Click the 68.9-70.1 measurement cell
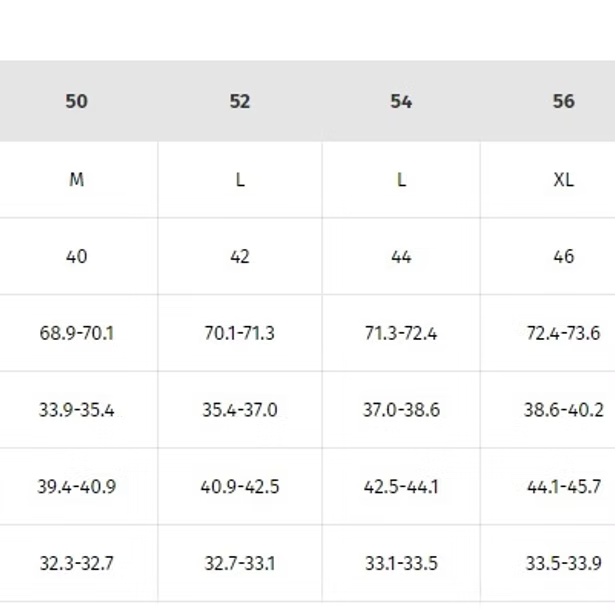Image resolution: width=615 pixels, height=614 pixels. click(76, 333)
